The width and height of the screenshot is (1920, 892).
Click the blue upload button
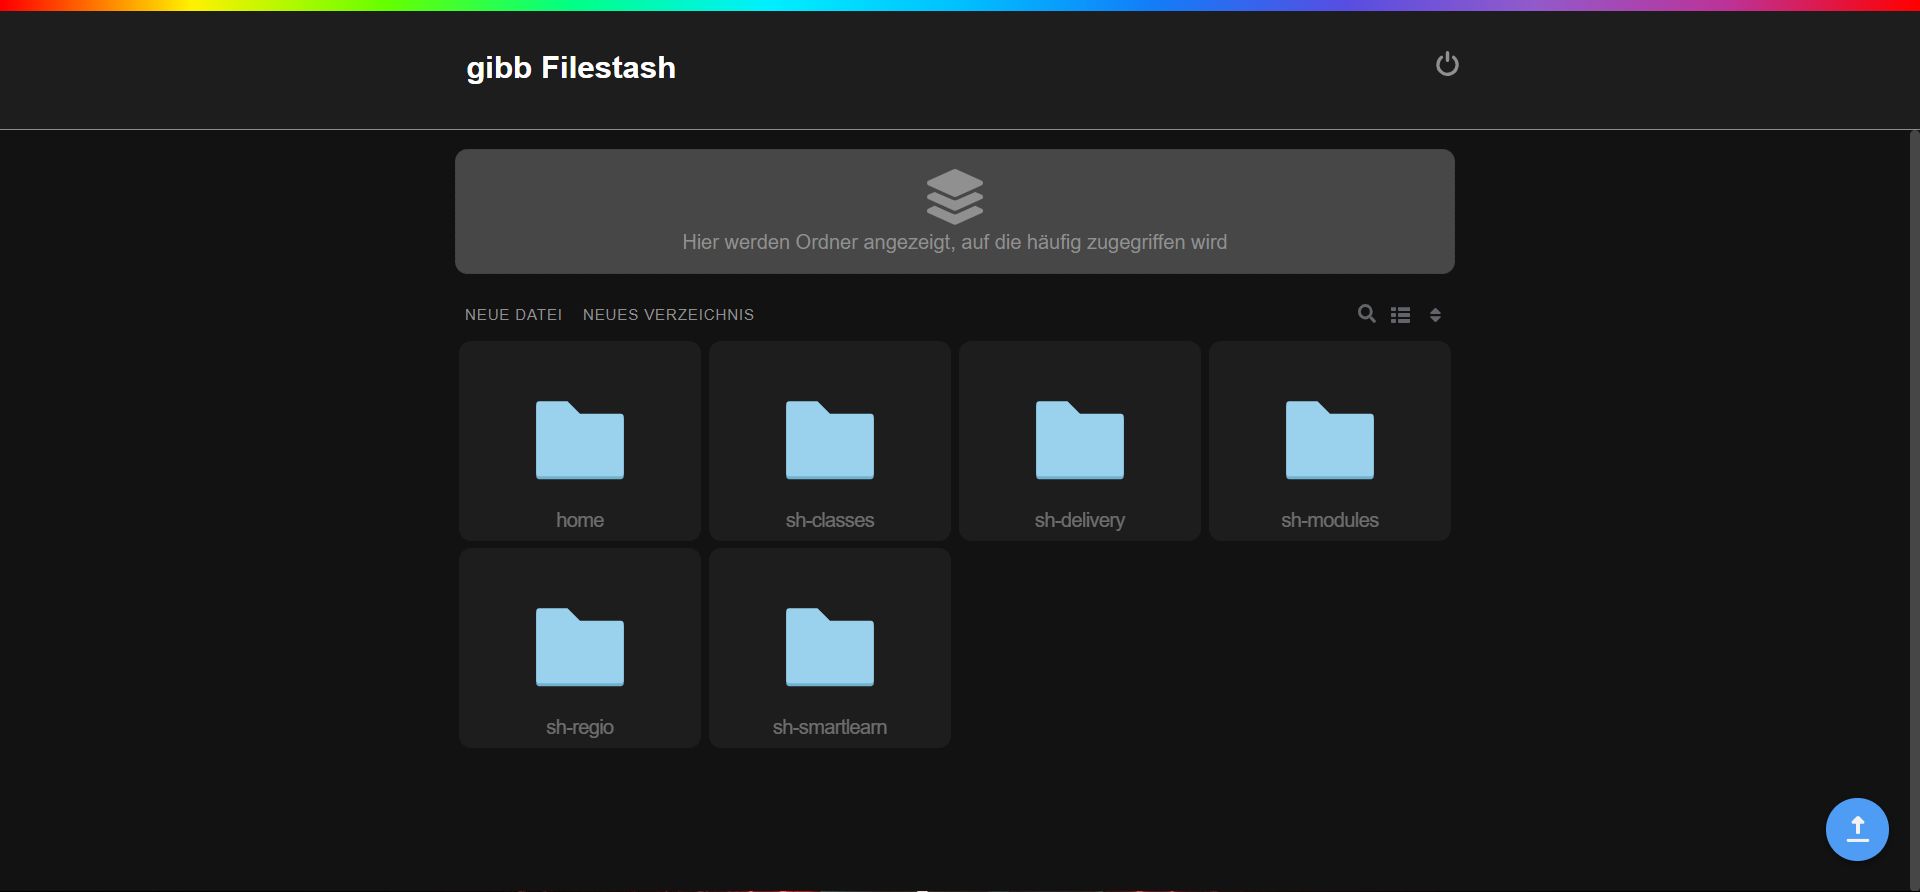(x=1857, y=829)
